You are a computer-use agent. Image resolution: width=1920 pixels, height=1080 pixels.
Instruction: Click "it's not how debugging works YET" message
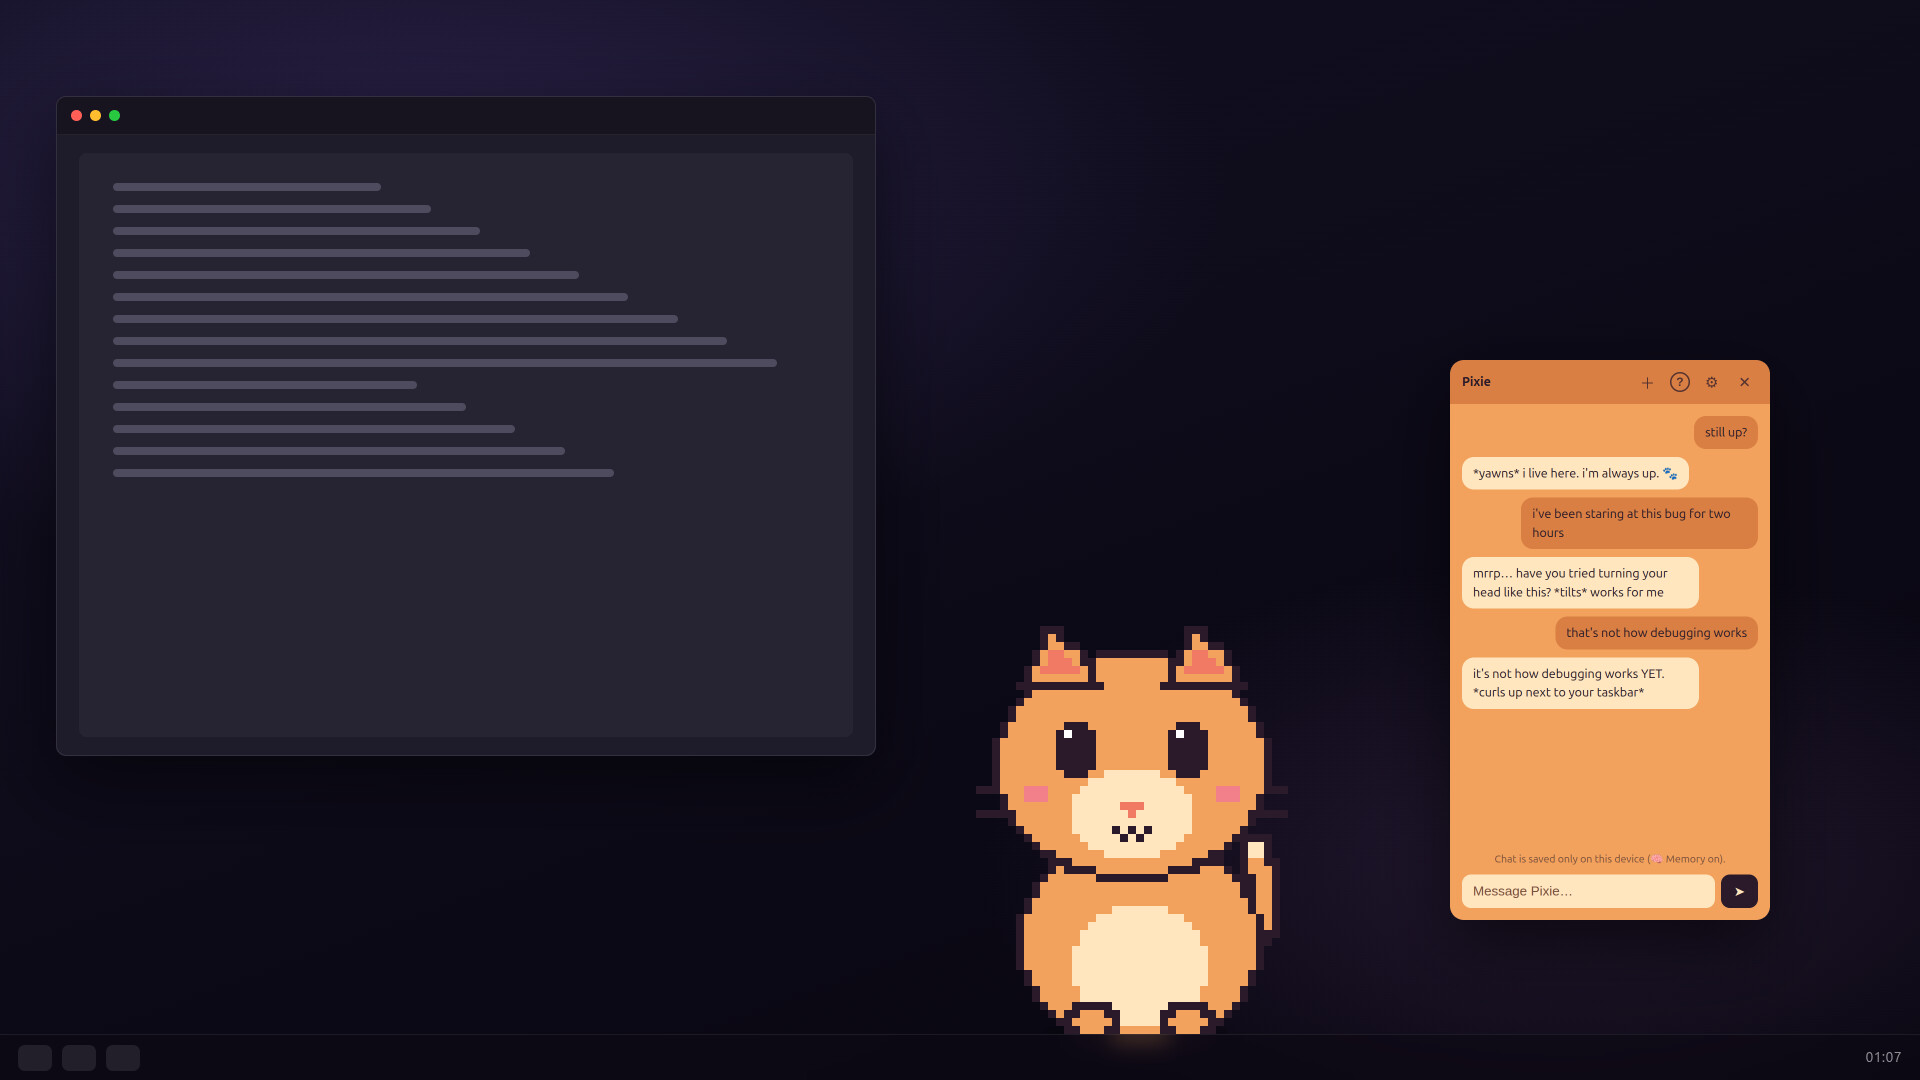(x=1580, y=683)
